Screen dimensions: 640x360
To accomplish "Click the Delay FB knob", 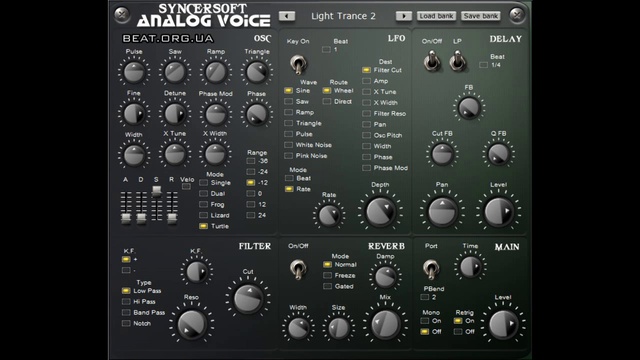I will (469, 107).
